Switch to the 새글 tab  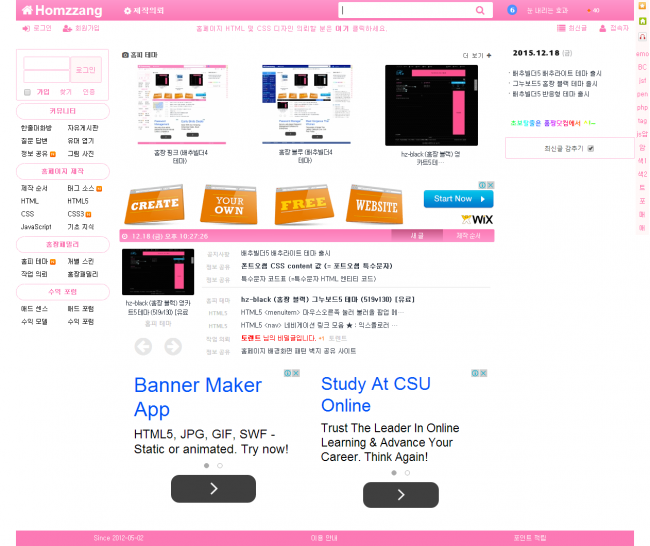point(417,235)
